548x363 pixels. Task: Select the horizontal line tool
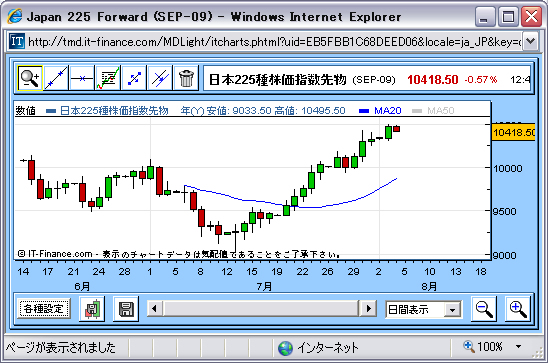[x=82, y=78]
